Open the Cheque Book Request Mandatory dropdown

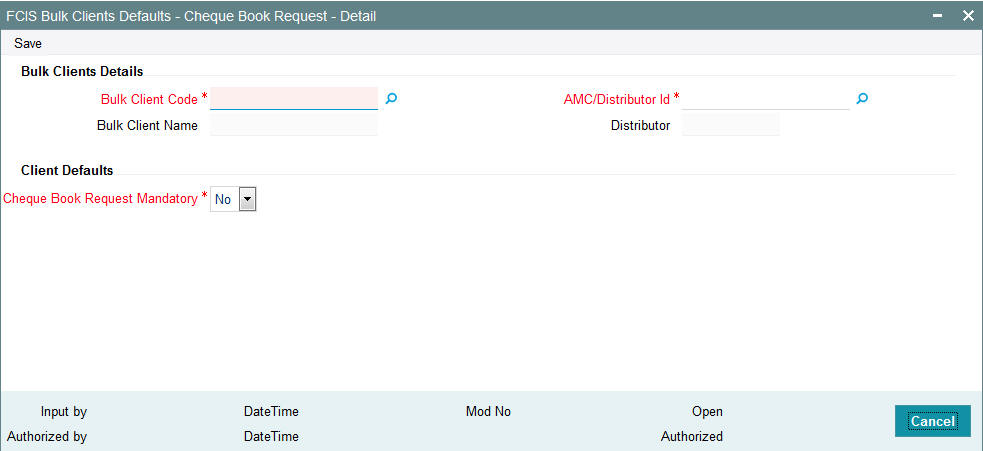click(x=233, y=199)
